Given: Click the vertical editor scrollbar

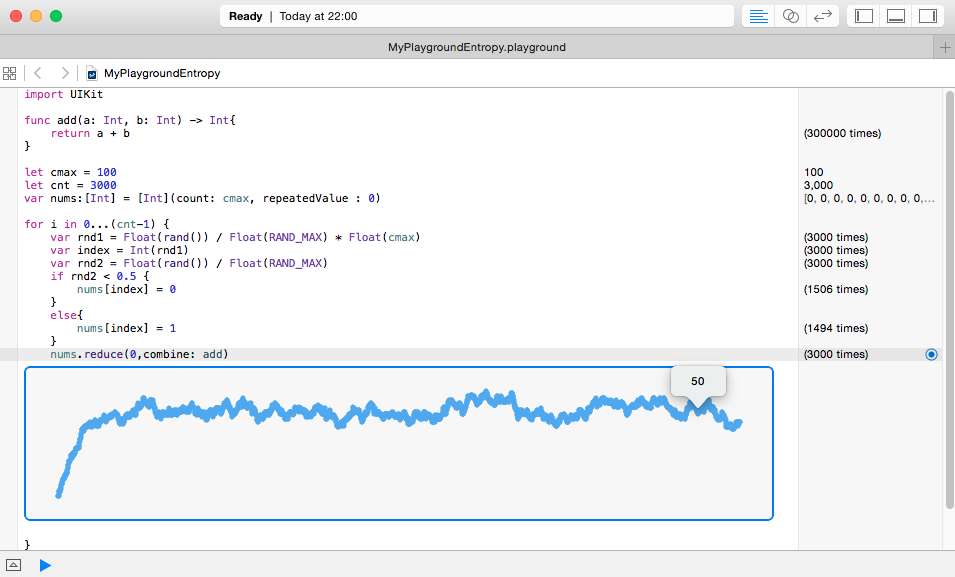Looking at the screenshot, I should point(947,300).
